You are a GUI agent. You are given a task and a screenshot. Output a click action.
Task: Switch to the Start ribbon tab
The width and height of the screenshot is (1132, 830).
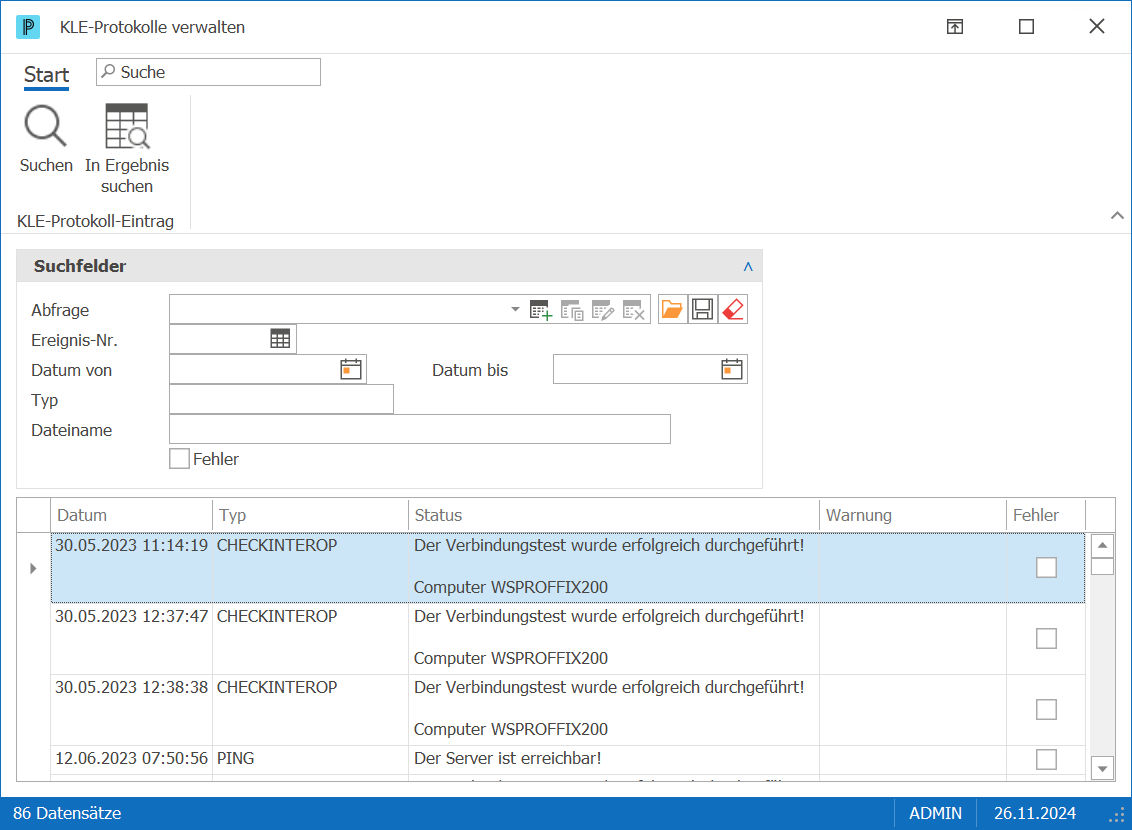(x=46, y=75)
